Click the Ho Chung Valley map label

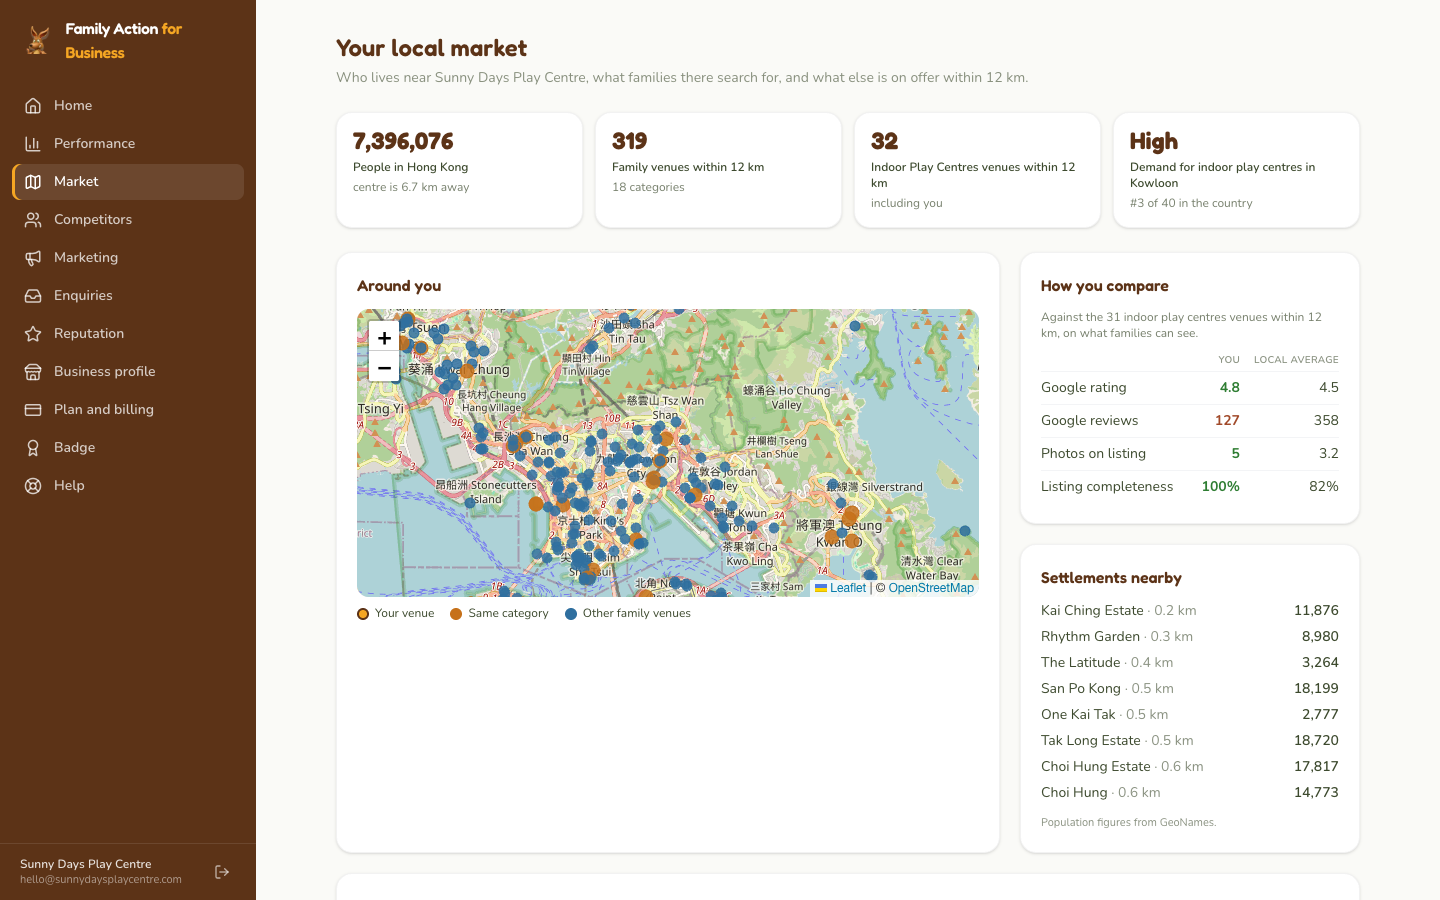[x=787, y=397]
